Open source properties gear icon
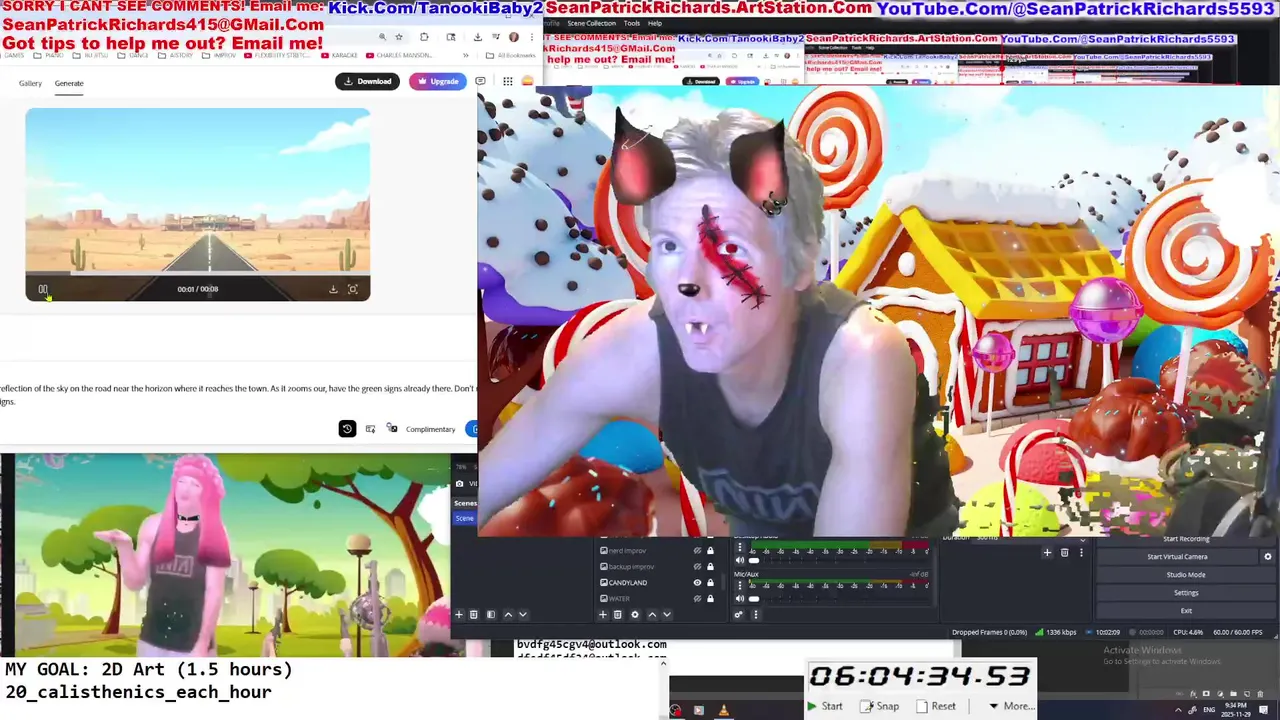This screenshot has width=1280, height=720. (635, 615)
